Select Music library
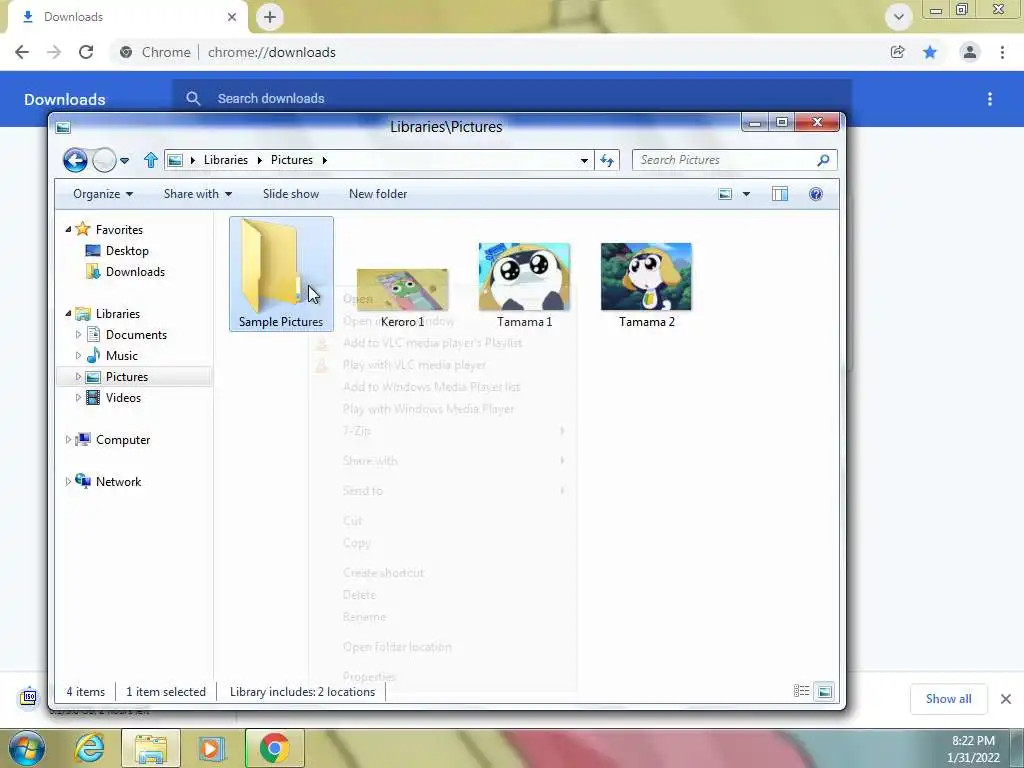The width and height of the screenshot is (1024, 768). tap(121, 356)
